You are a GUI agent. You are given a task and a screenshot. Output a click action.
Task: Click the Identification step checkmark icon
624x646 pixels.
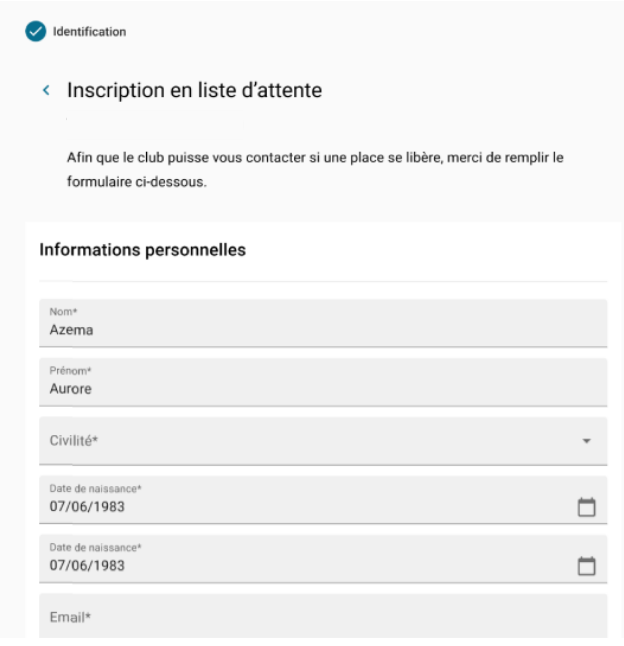(x=36, y=31)
